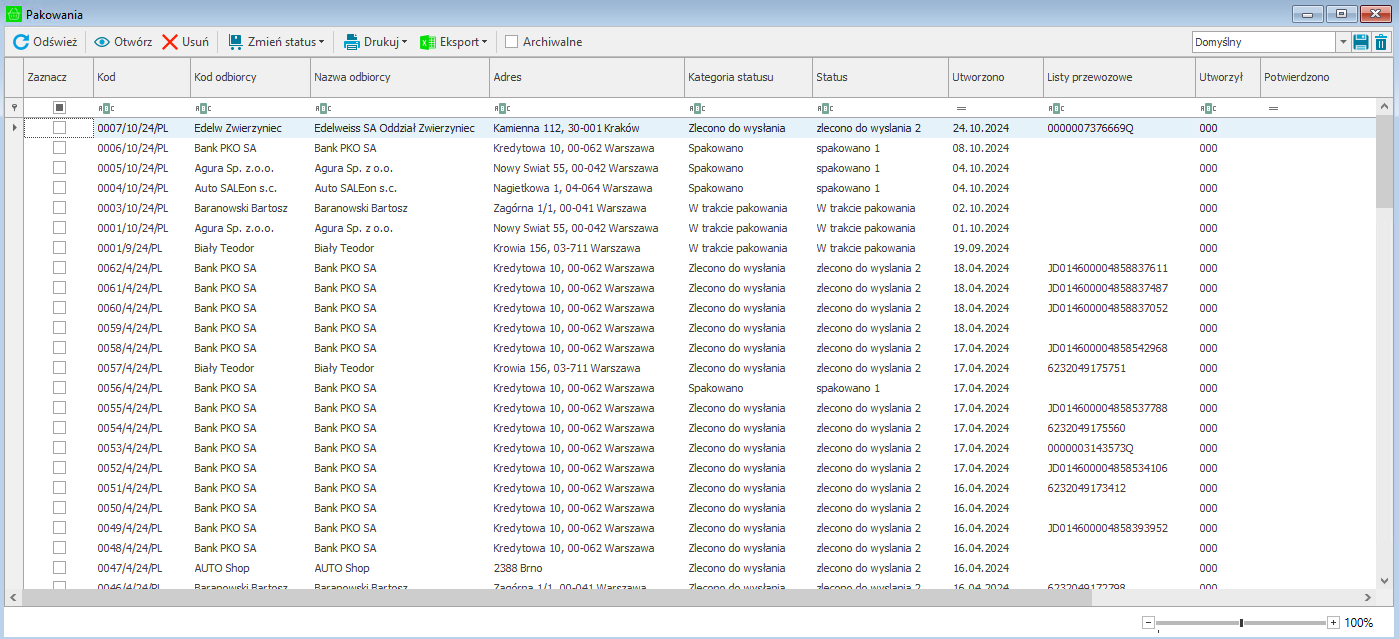The height and width of the screenshot is (639, 1399).
Task: Click the Zmień status icon
Action: click(236, 42)
